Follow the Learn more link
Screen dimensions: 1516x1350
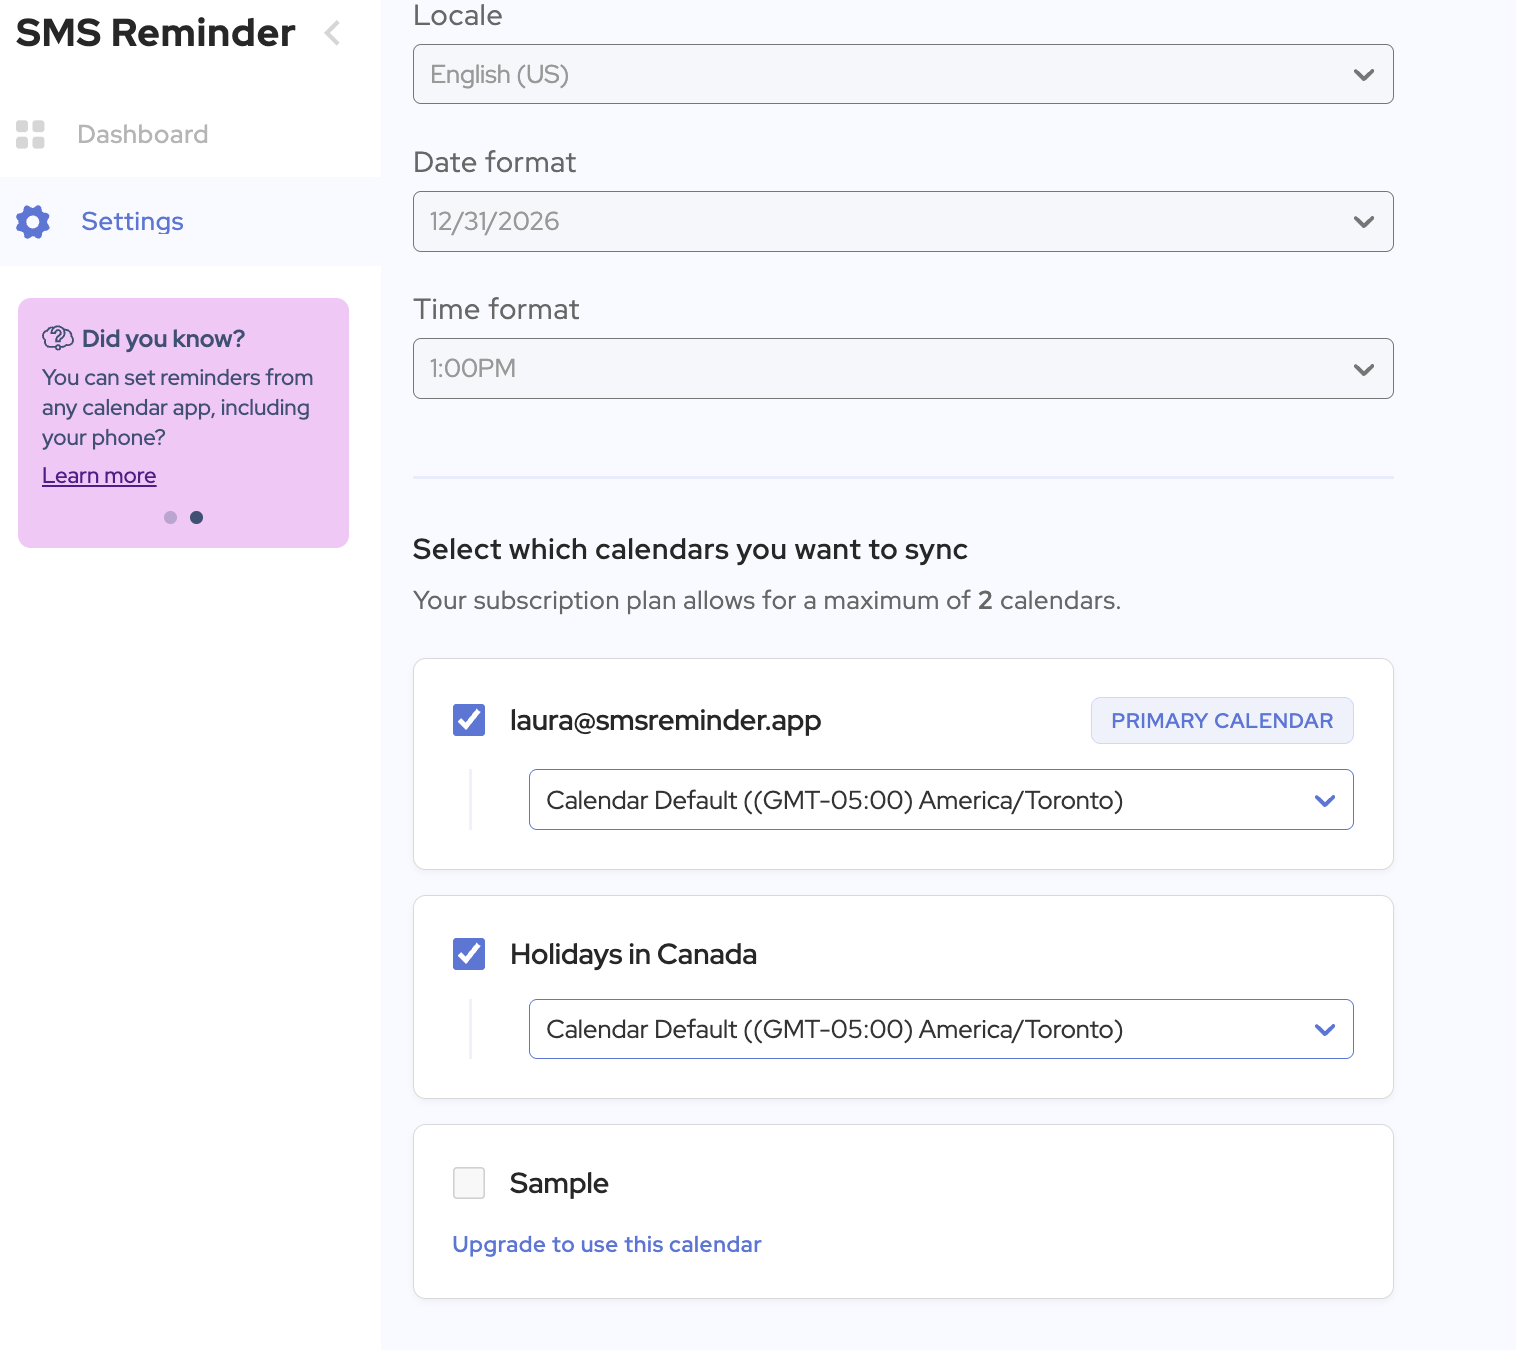[99, 476]
